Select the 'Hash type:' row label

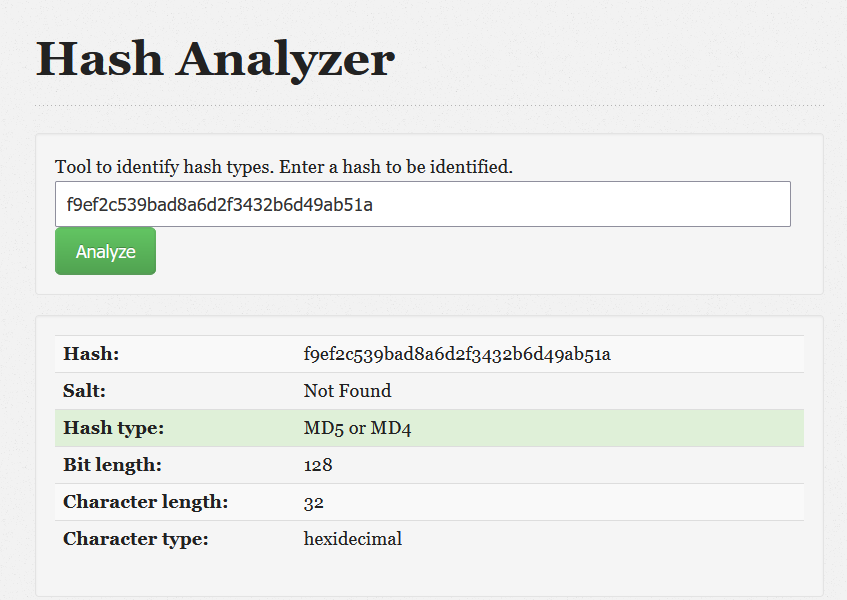pos(113,428)
